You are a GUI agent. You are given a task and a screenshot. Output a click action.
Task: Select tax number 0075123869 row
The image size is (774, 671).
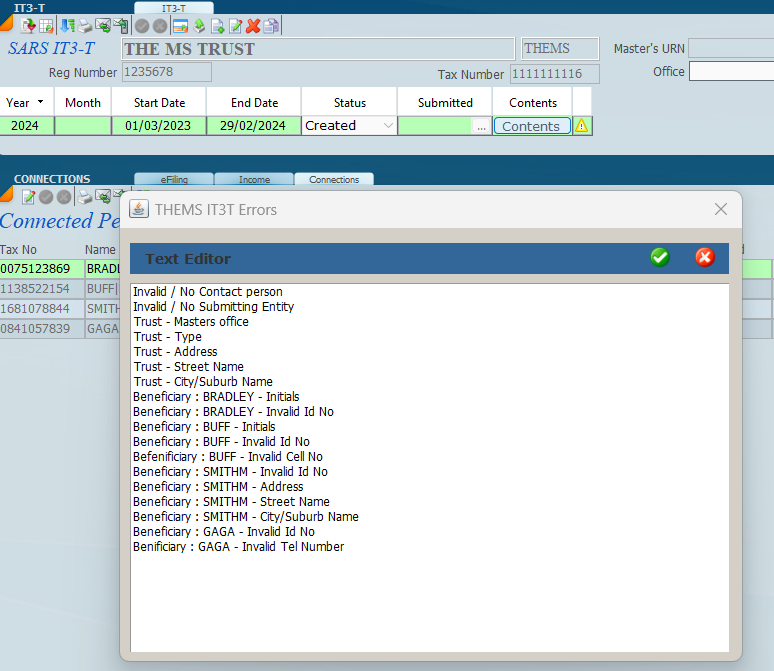click(36, 269)
